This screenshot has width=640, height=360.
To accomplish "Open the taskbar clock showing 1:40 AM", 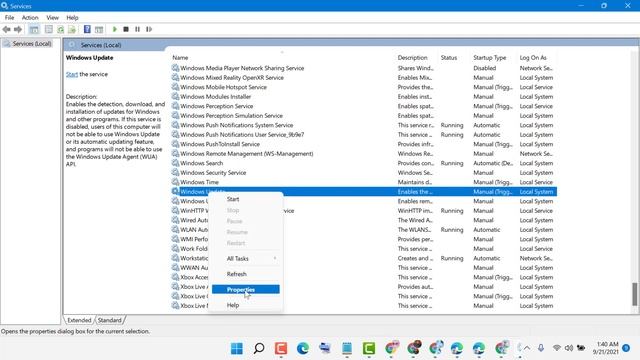I will pyautogui.click(x=606, y=348).
